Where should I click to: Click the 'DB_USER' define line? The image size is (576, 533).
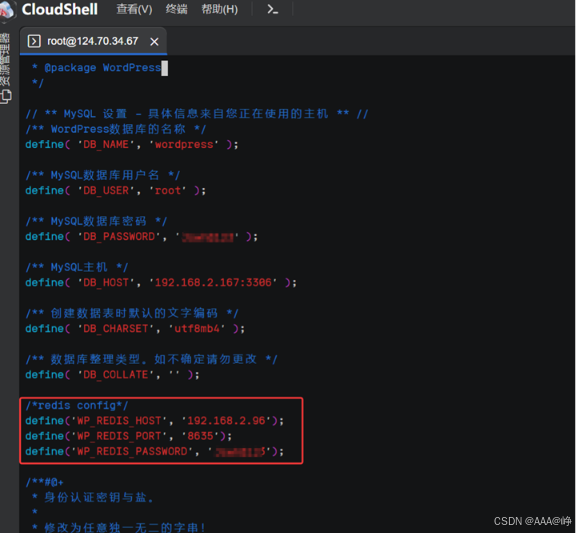[115, 191]
